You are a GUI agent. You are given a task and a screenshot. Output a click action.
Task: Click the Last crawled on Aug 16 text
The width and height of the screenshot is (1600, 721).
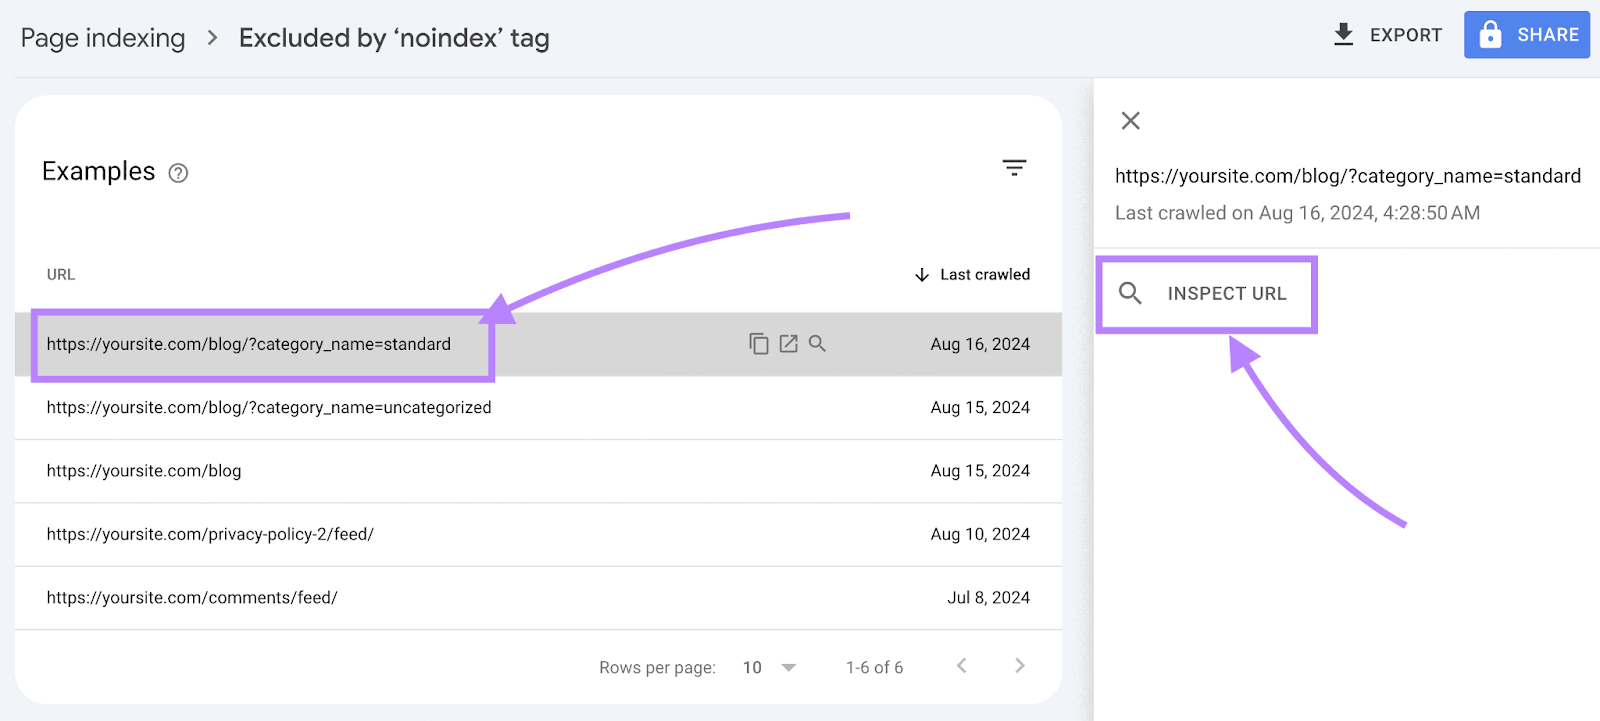pyautogui.click(x=1297, y=213)
